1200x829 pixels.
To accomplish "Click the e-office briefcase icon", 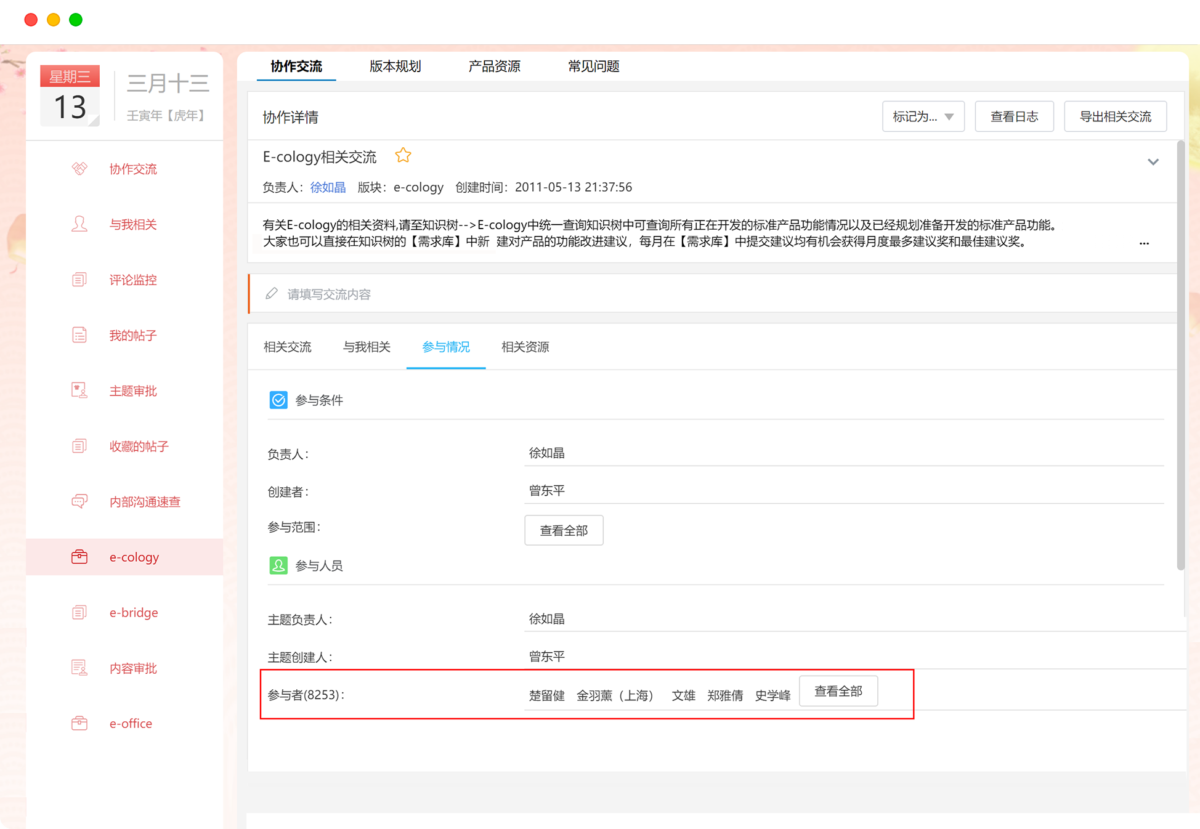I will [79, 723].
